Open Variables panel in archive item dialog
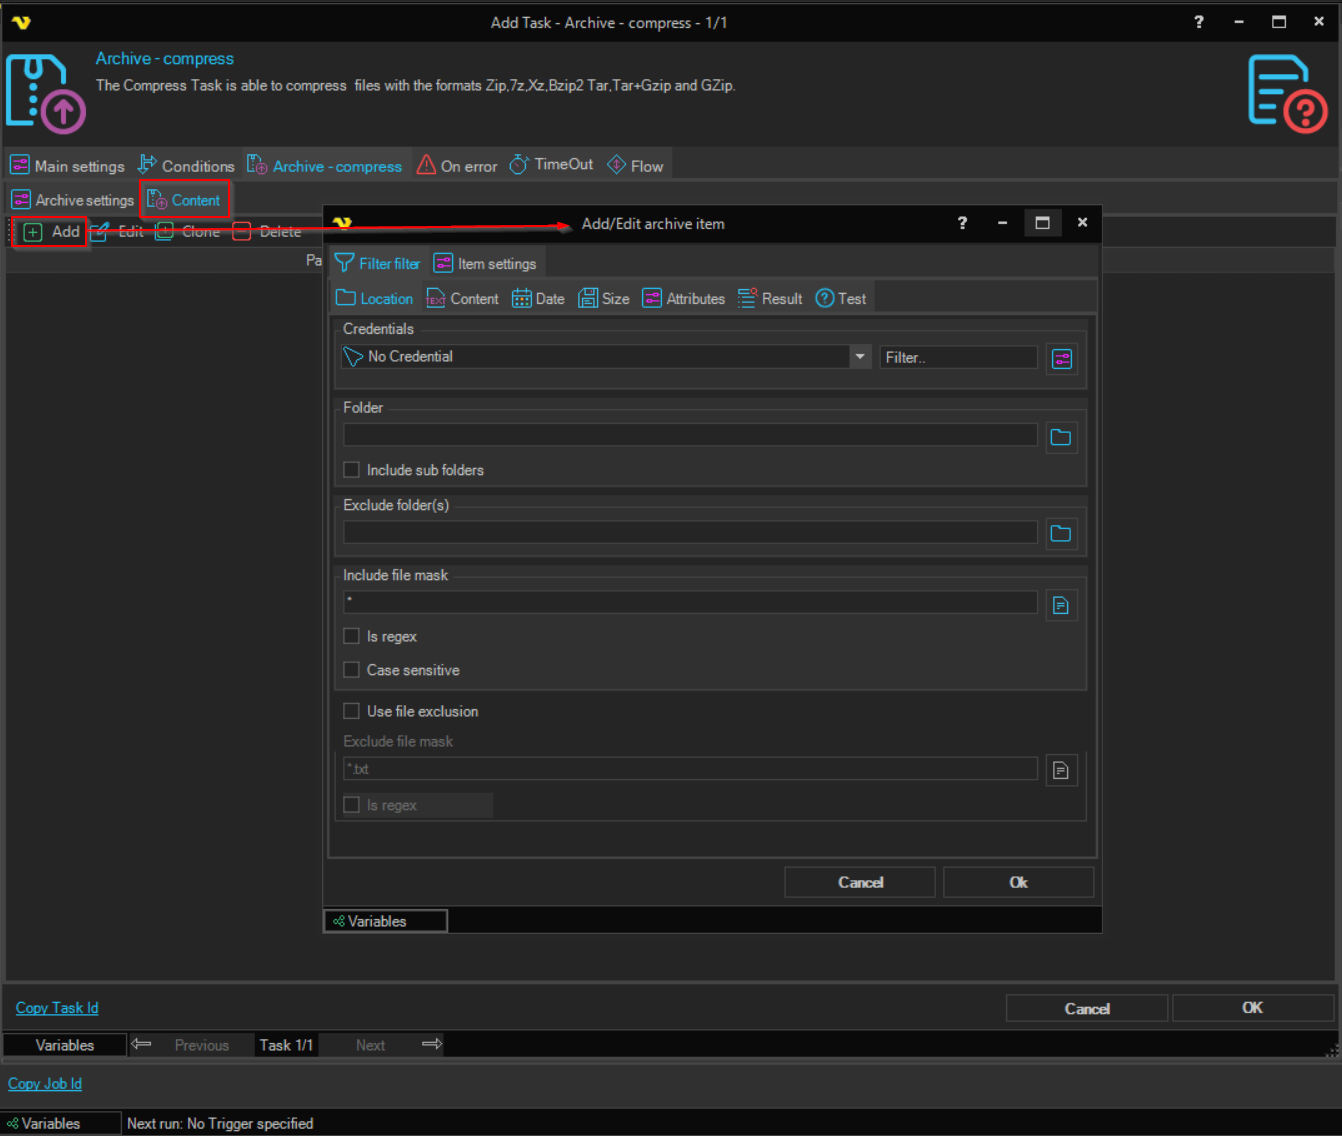 (385, 921)
